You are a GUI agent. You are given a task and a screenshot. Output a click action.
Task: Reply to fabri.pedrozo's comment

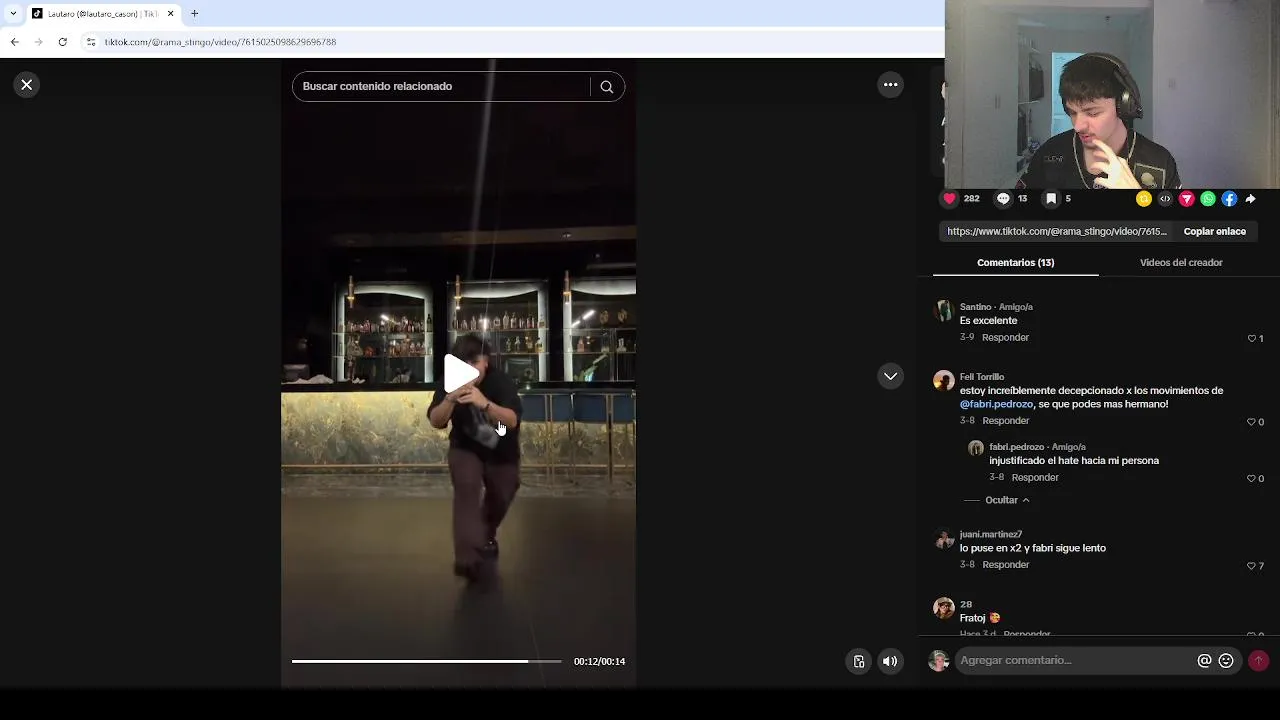[x=1035, y=478]
